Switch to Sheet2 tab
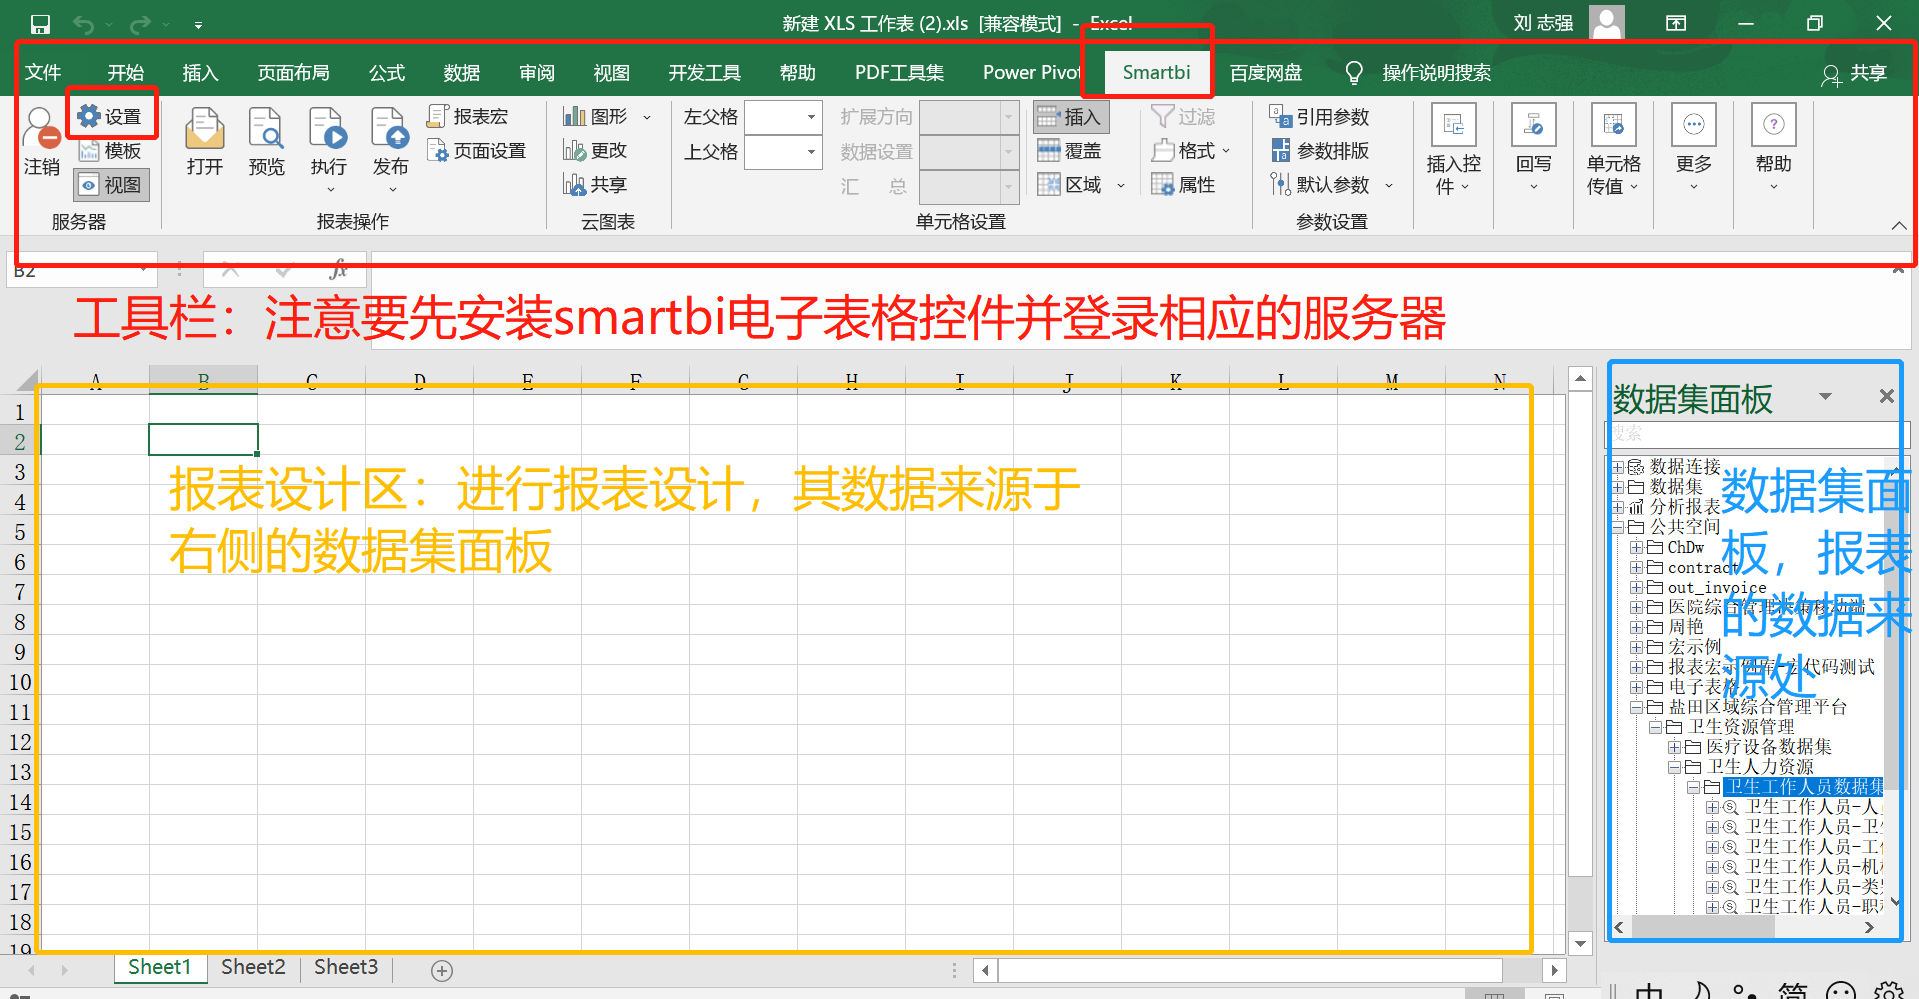This screenshot has height=999, width=1919. tap(253, 967)
